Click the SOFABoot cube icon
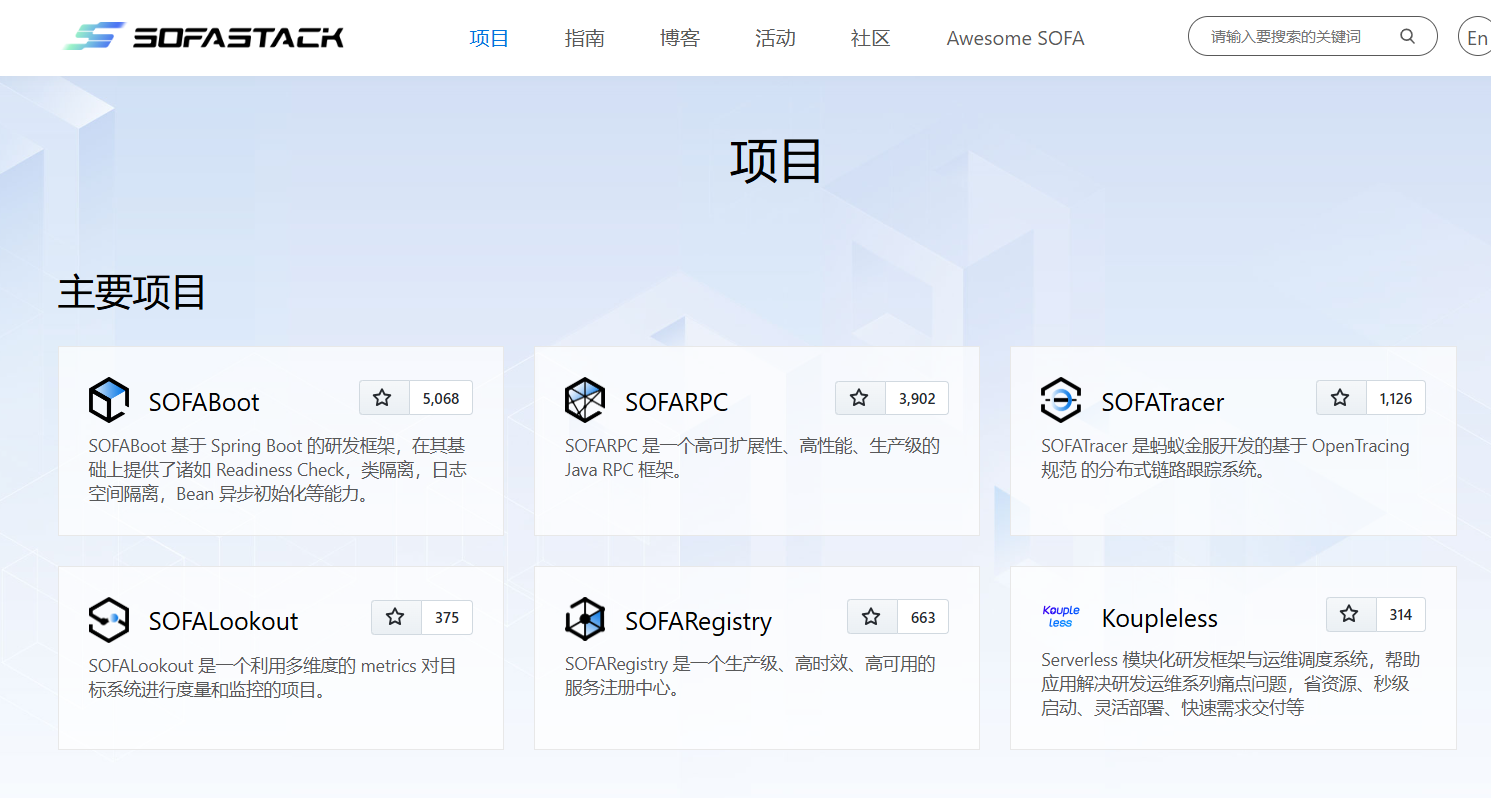This screenshot has height=798, width=1491. pos(108,401)
